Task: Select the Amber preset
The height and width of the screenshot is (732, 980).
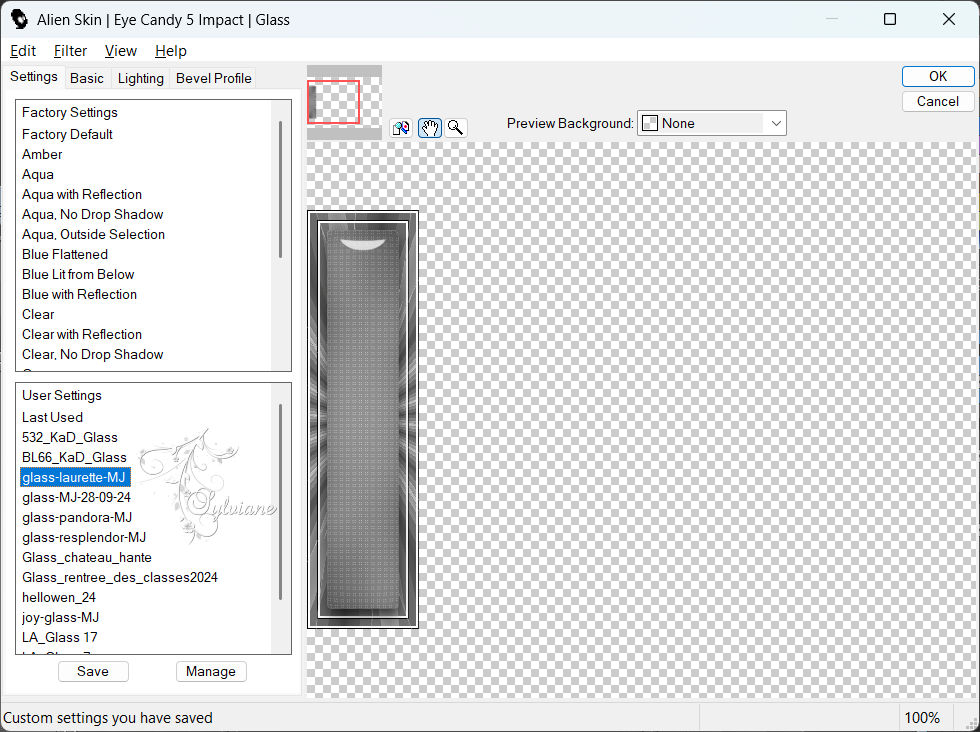Action: pyautogui.click(x=42, y=154)
